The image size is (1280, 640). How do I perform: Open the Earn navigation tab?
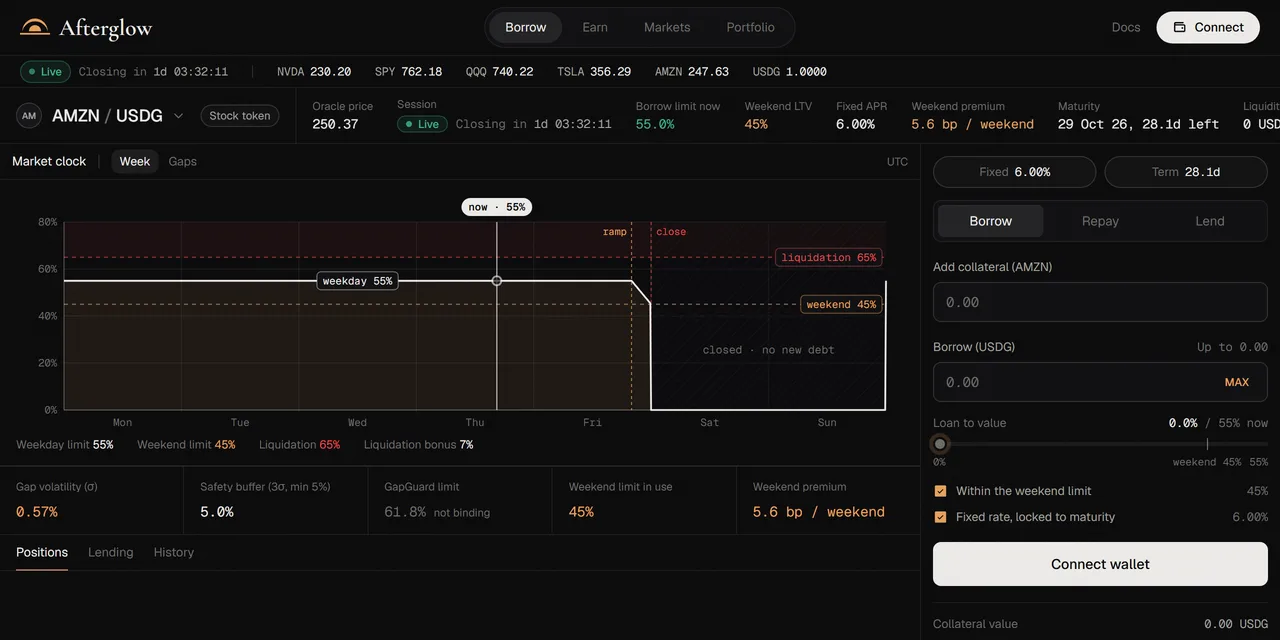coord(595,27)
